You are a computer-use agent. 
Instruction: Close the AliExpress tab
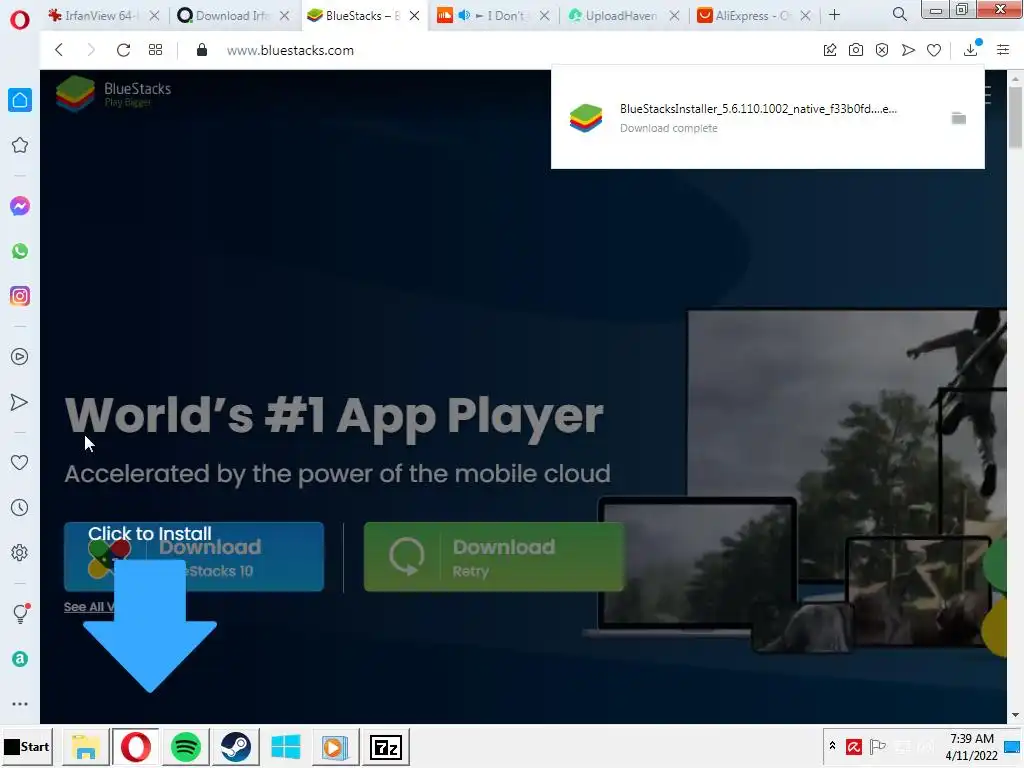coord(806,15)
